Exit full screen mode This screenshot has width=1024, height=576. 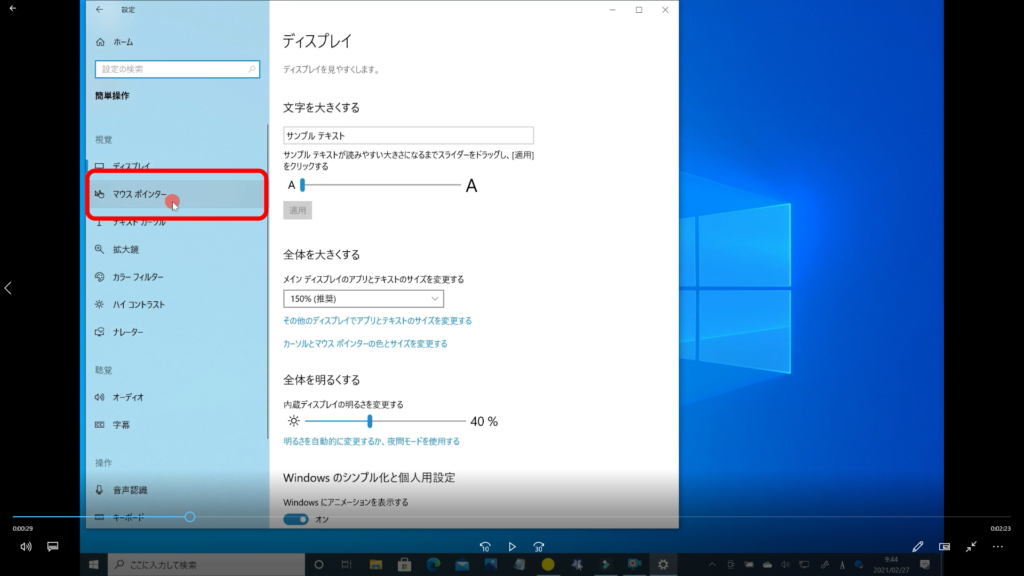971,547
